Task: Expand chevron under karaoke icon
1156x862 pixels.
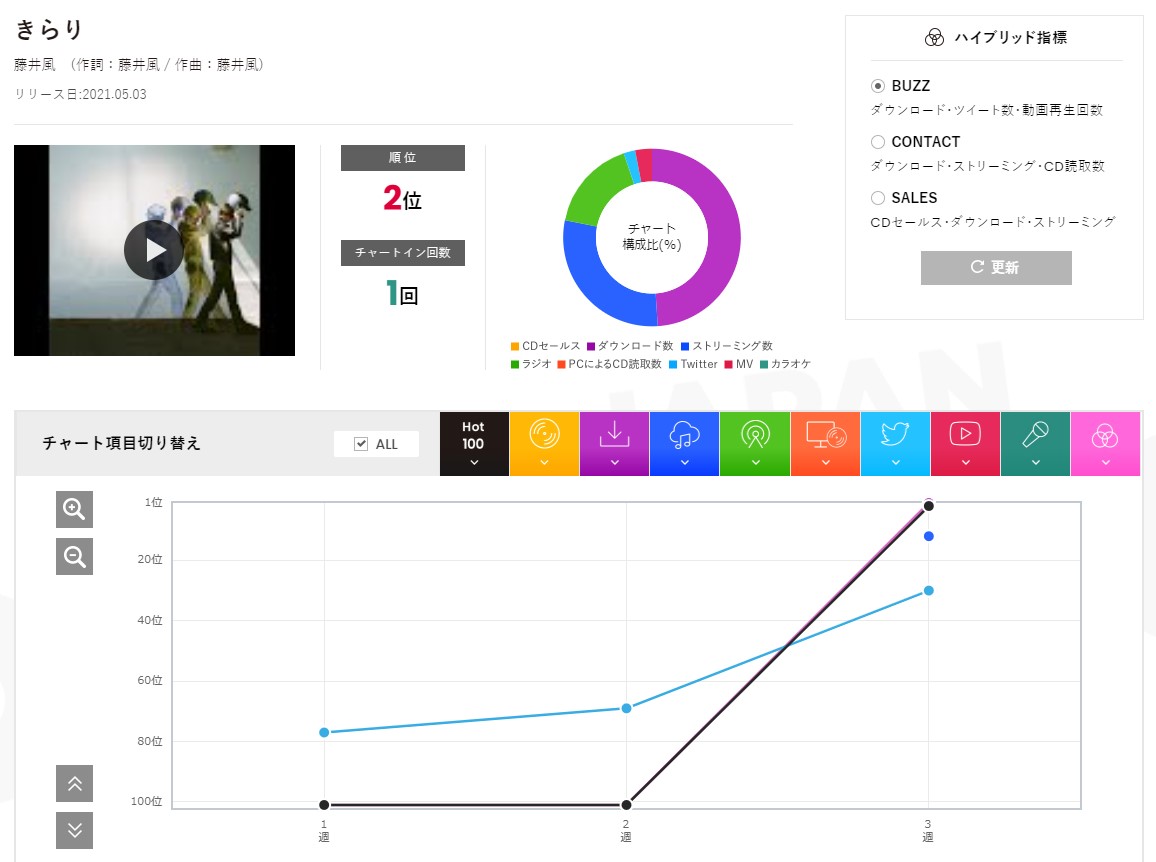Action: click(x=1035, y=462)
